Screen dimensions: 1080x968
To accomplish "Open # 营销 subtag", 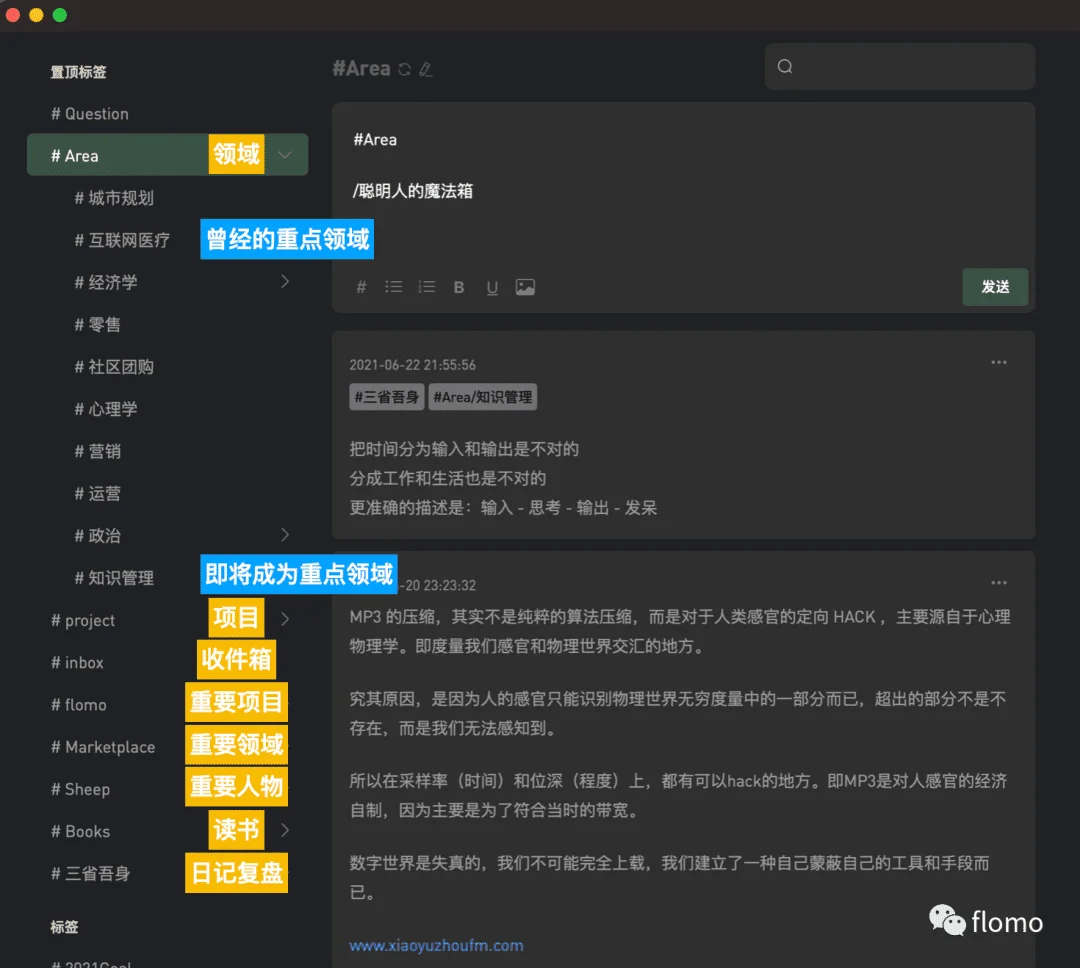I will (97, 451).
